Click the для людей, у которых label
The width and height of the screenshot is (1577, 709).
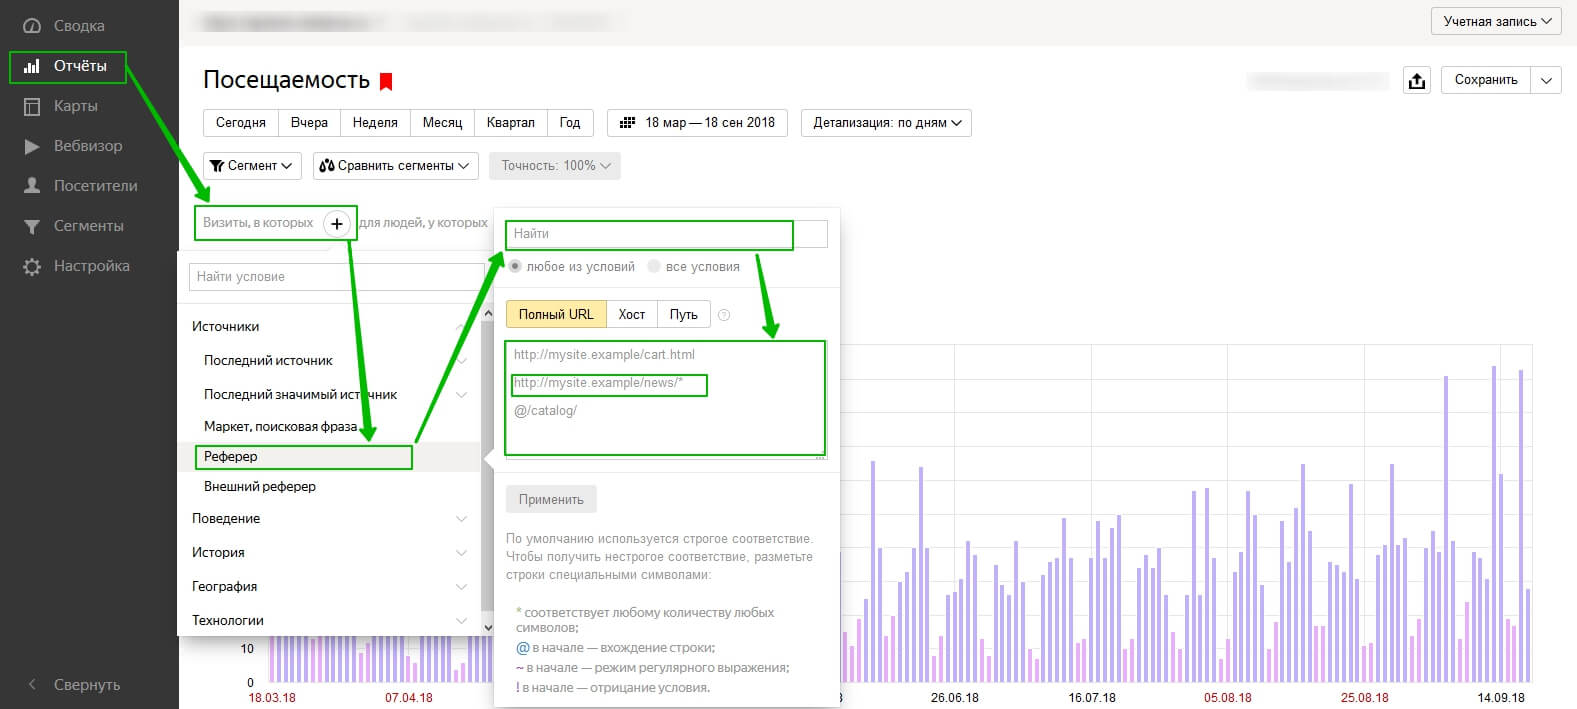pos(423,223)
